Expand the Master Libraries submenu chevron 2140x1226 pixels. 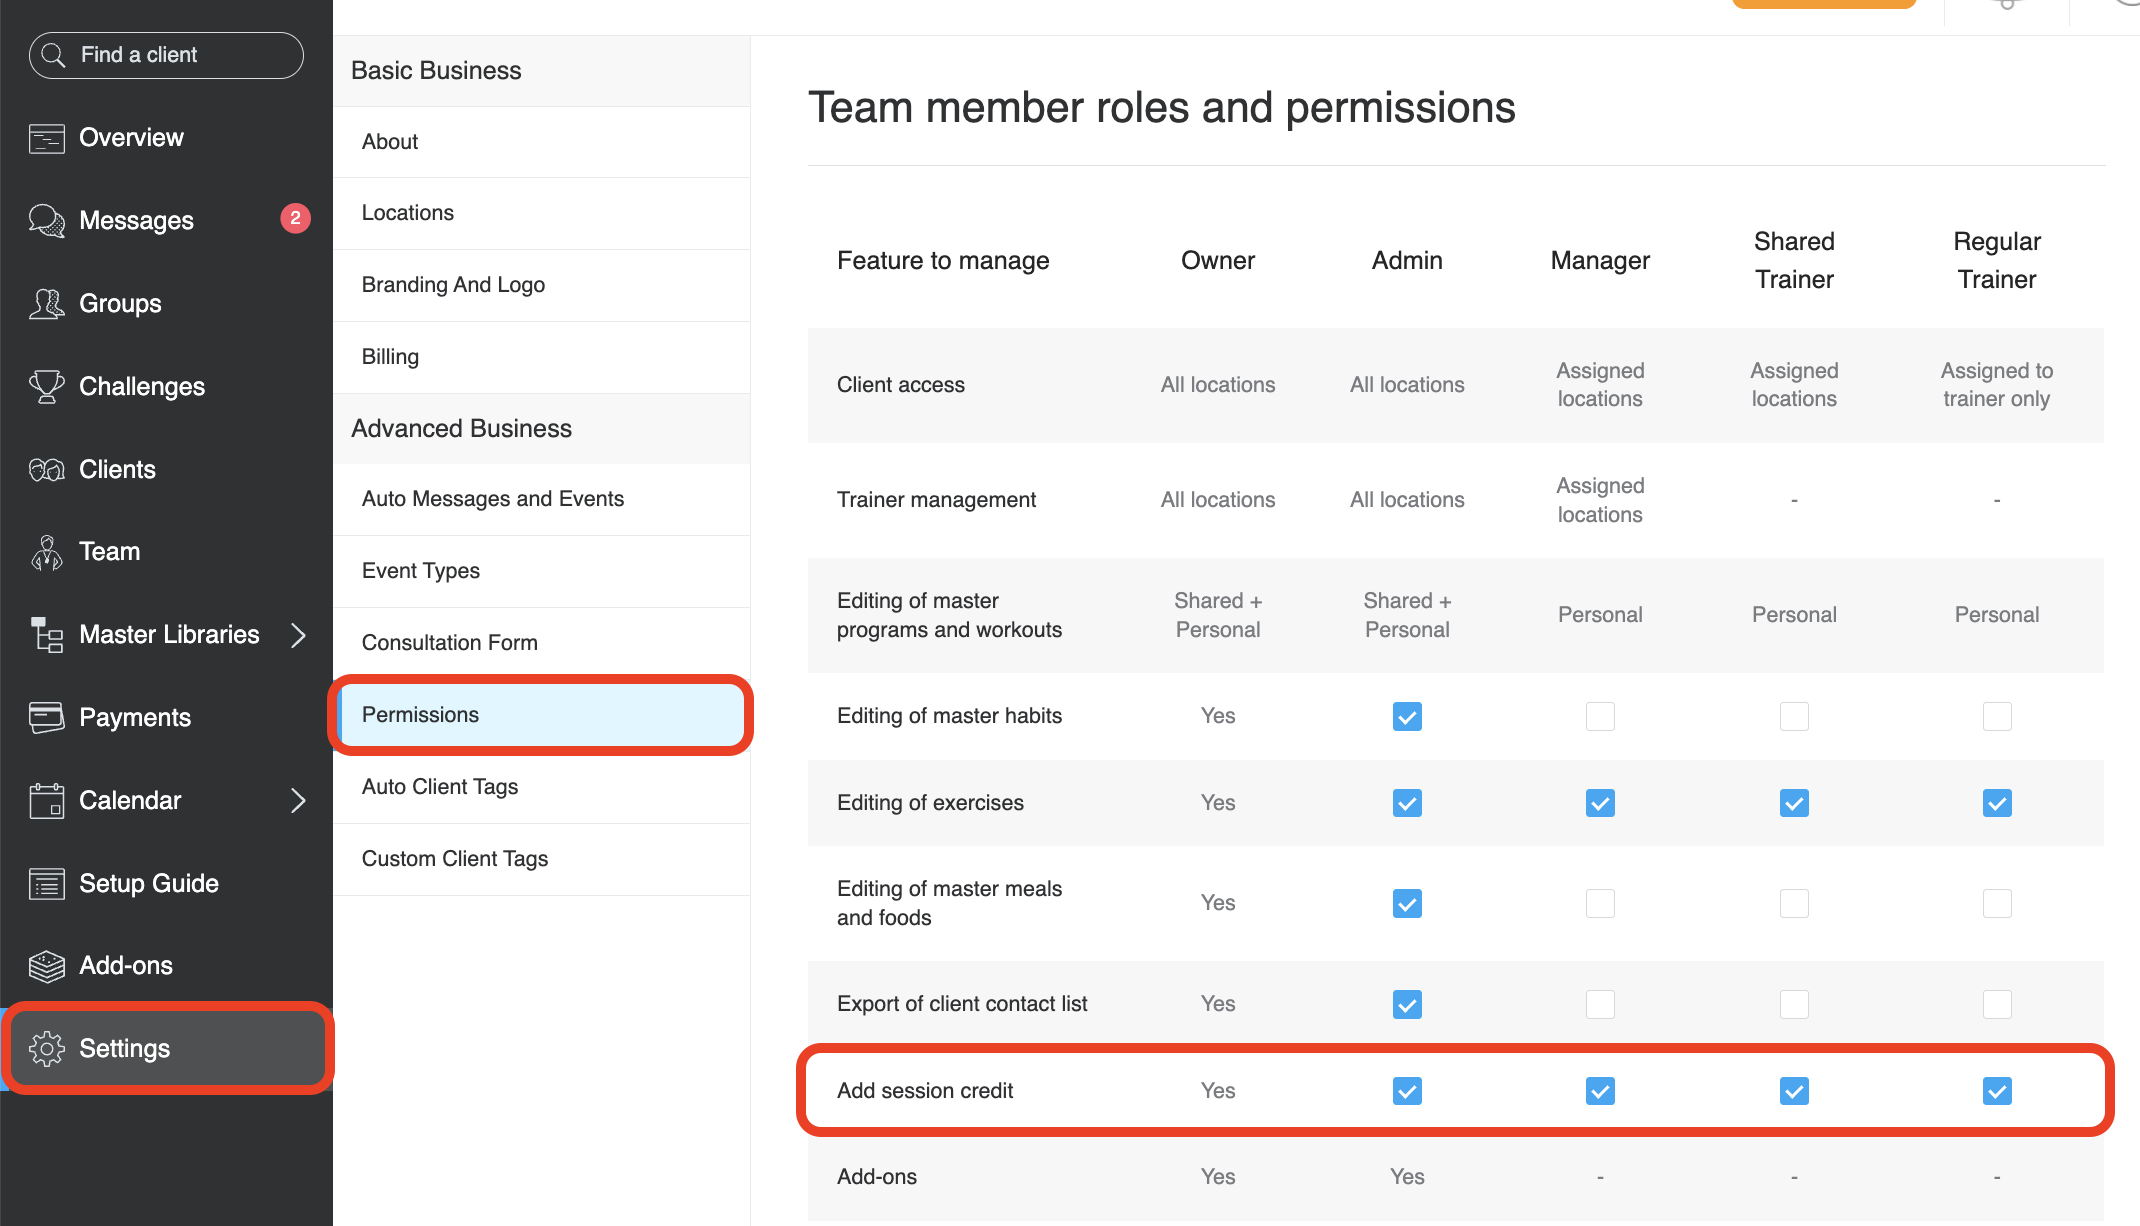coord(298,635)
